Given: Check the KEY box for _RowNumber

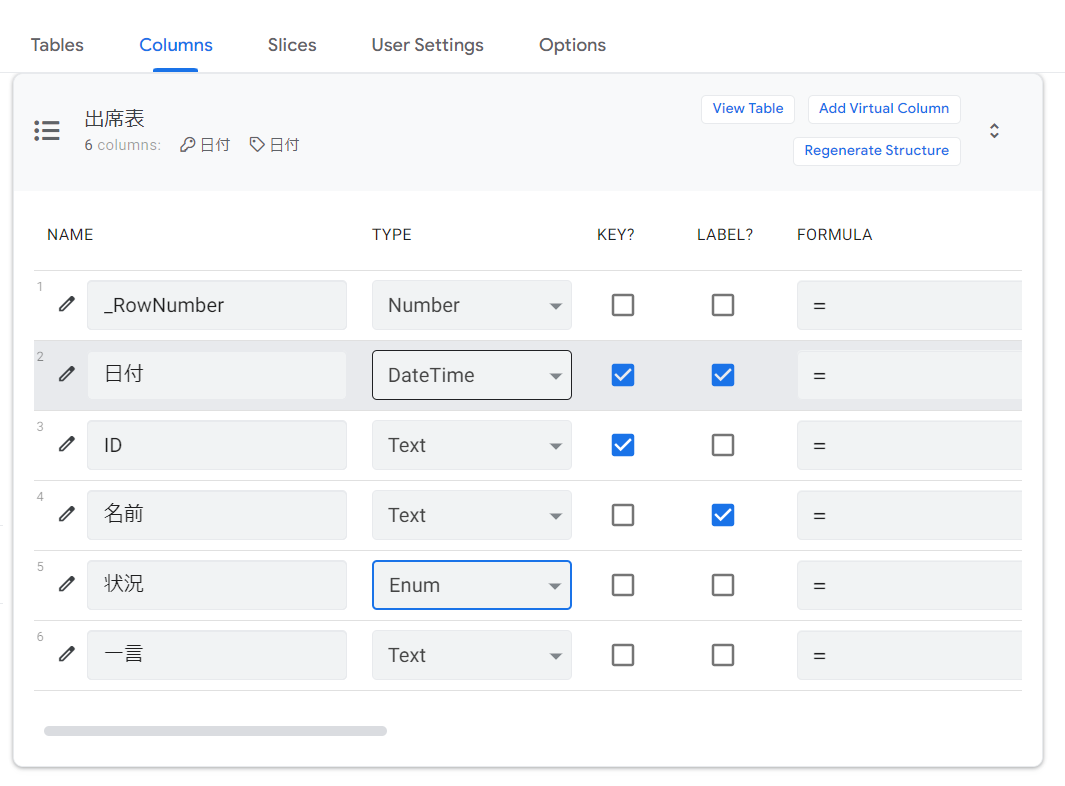Looking at the screenshot, I should tap(623, 305).
